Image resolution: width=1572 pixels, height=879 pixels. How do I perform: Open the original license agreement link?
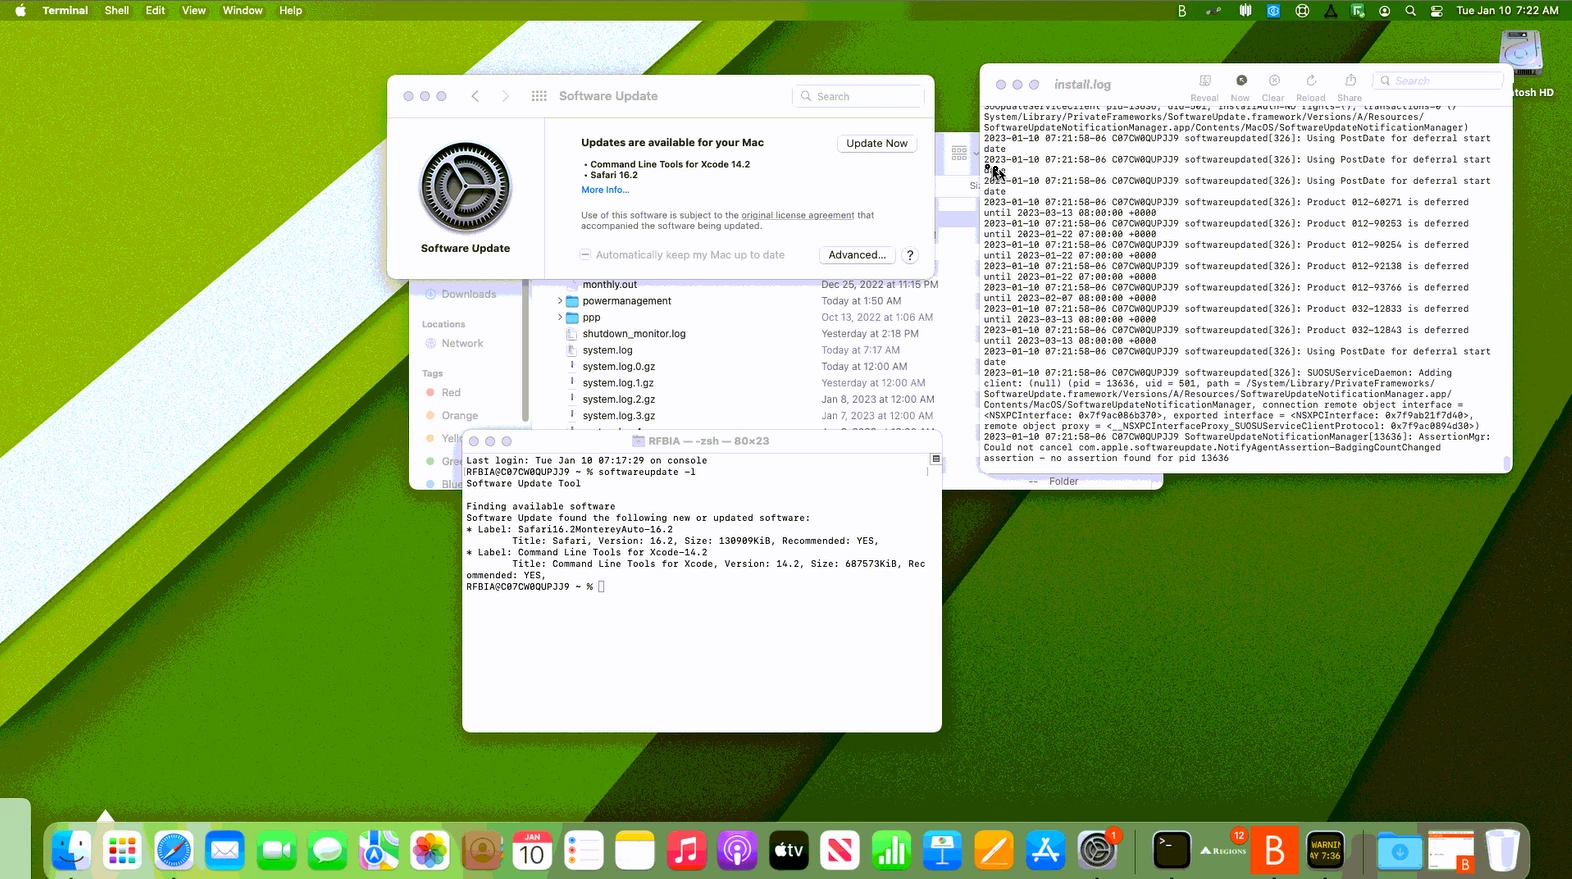click(x=797, y=215)
